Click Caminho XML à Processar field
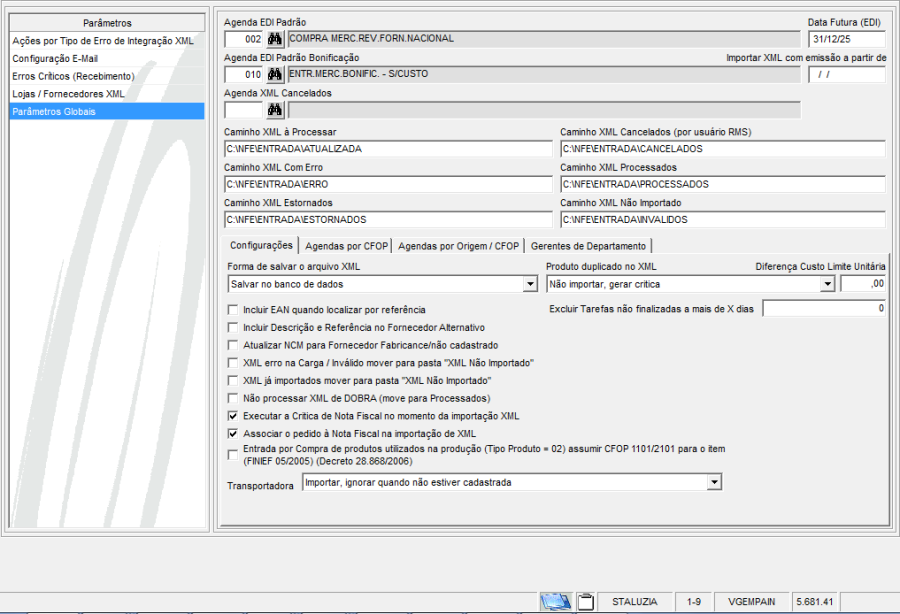900x614 pixels. [388, 149]
